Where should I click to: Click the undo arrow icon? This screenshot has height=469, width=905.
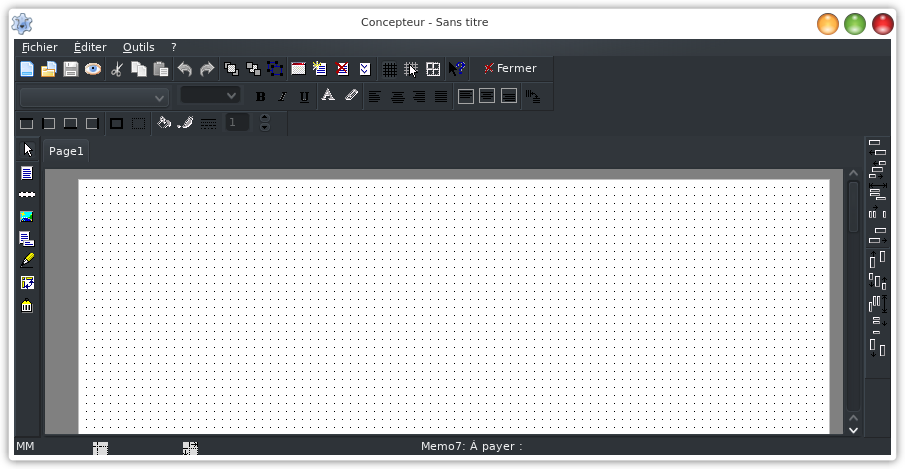click(185, 69)
